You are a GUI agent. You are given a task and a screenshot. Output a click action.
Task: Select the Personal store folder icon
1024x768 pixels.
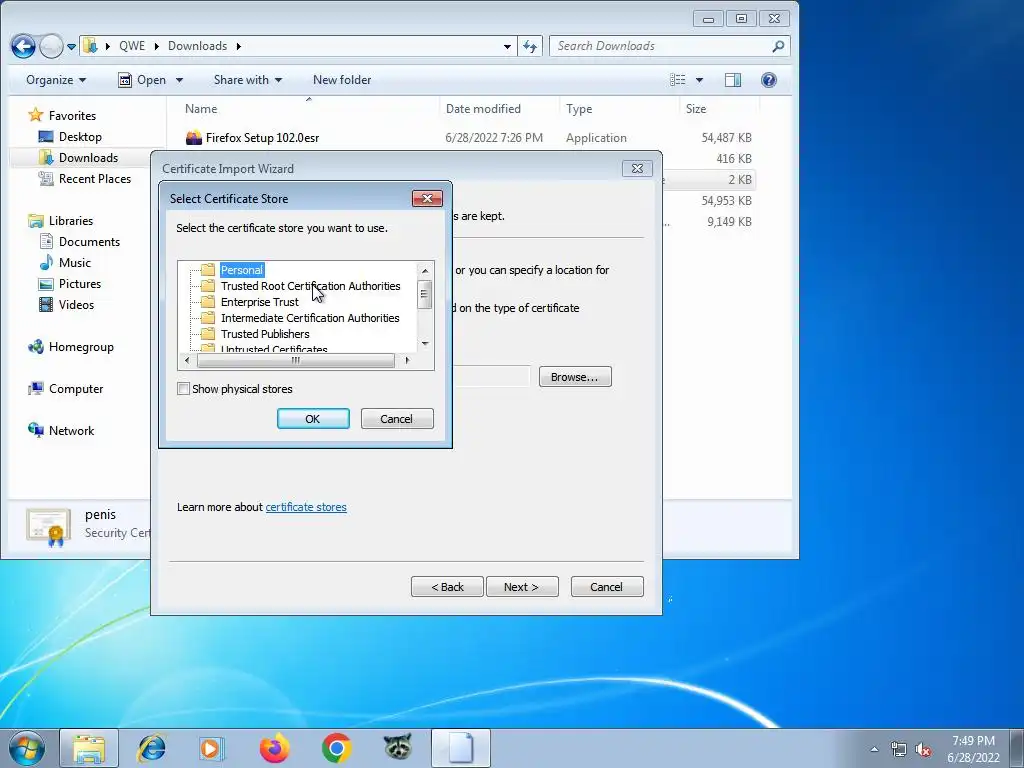pos(208,270)
